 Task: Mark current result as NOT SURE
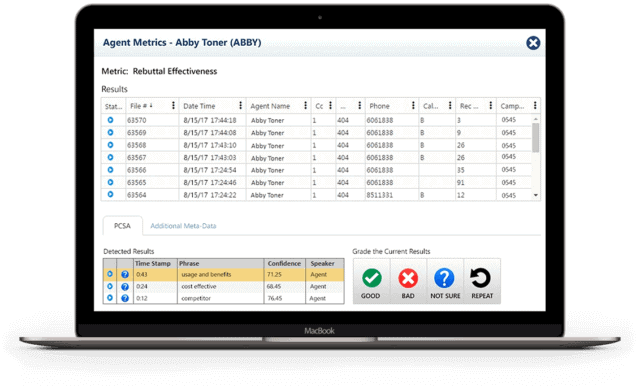pos(445,281)
